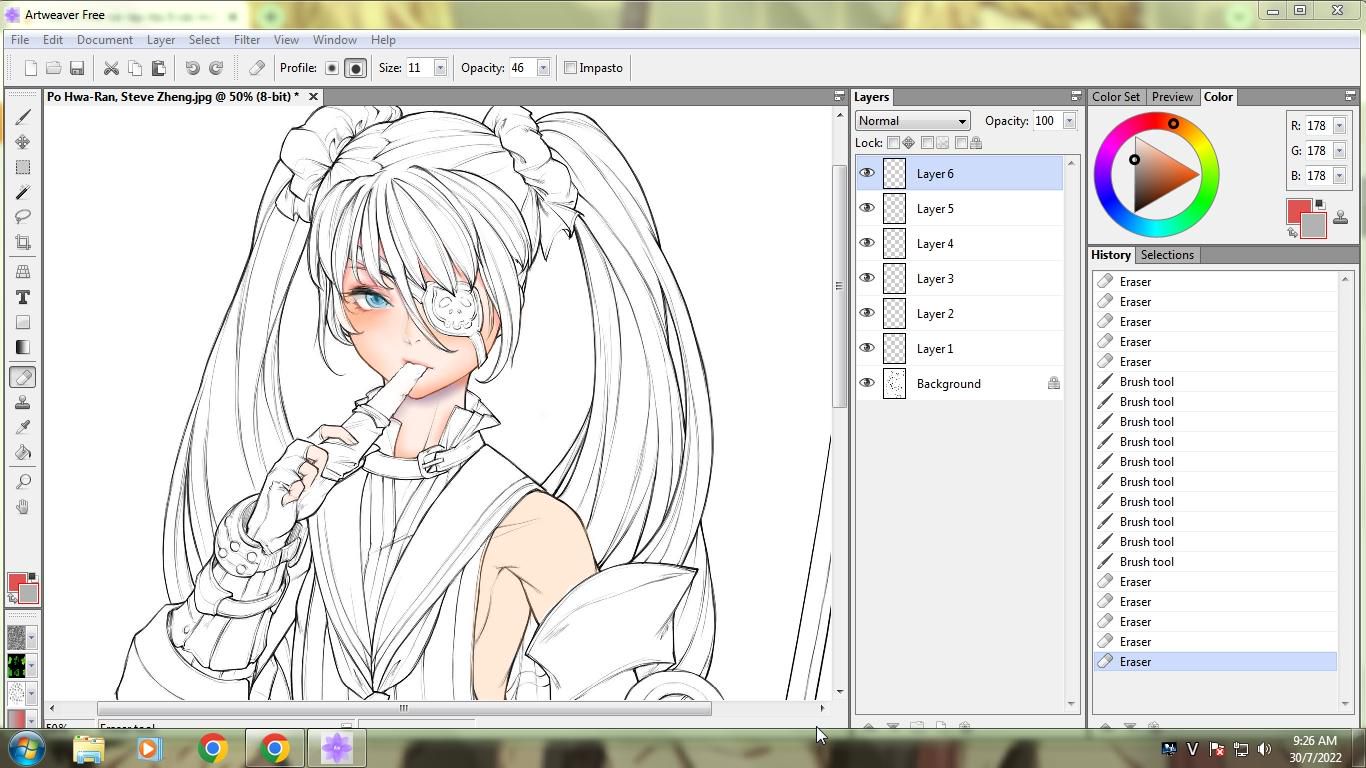Select the Move tool
This screenshot has height=768, width=1366.
[23, 142]
